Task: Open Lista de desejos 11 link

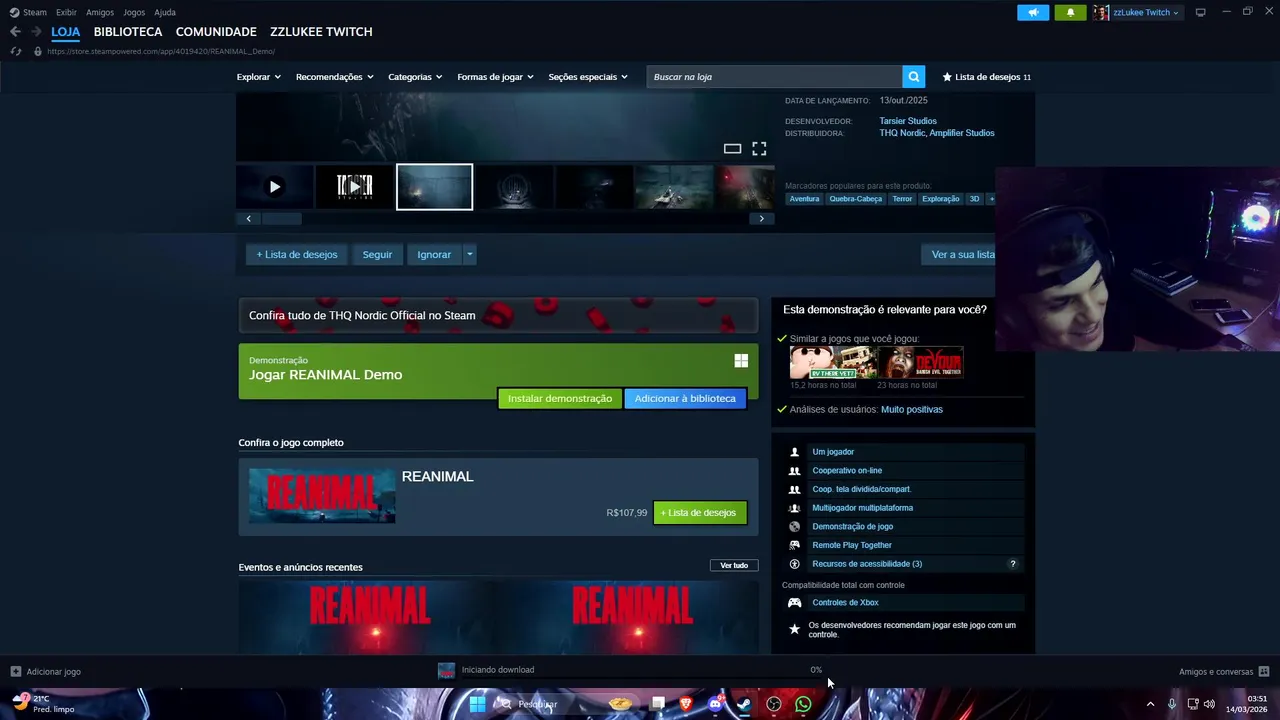Action: click(986, 77)
